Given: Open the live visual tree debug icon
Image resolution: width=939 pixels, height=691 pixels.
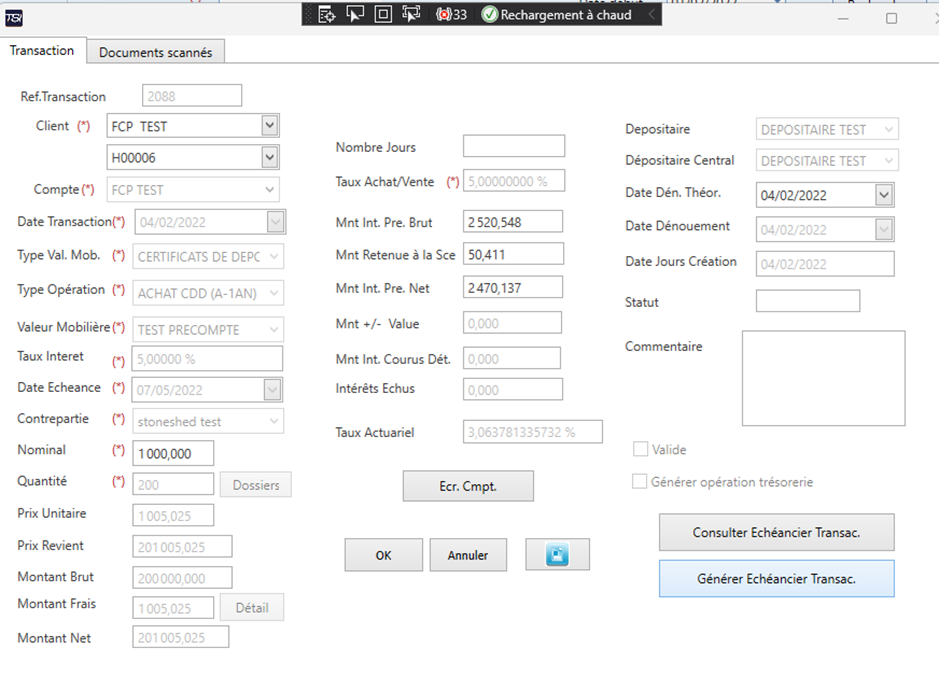Looking at the screenshot, I should point(326,14).
